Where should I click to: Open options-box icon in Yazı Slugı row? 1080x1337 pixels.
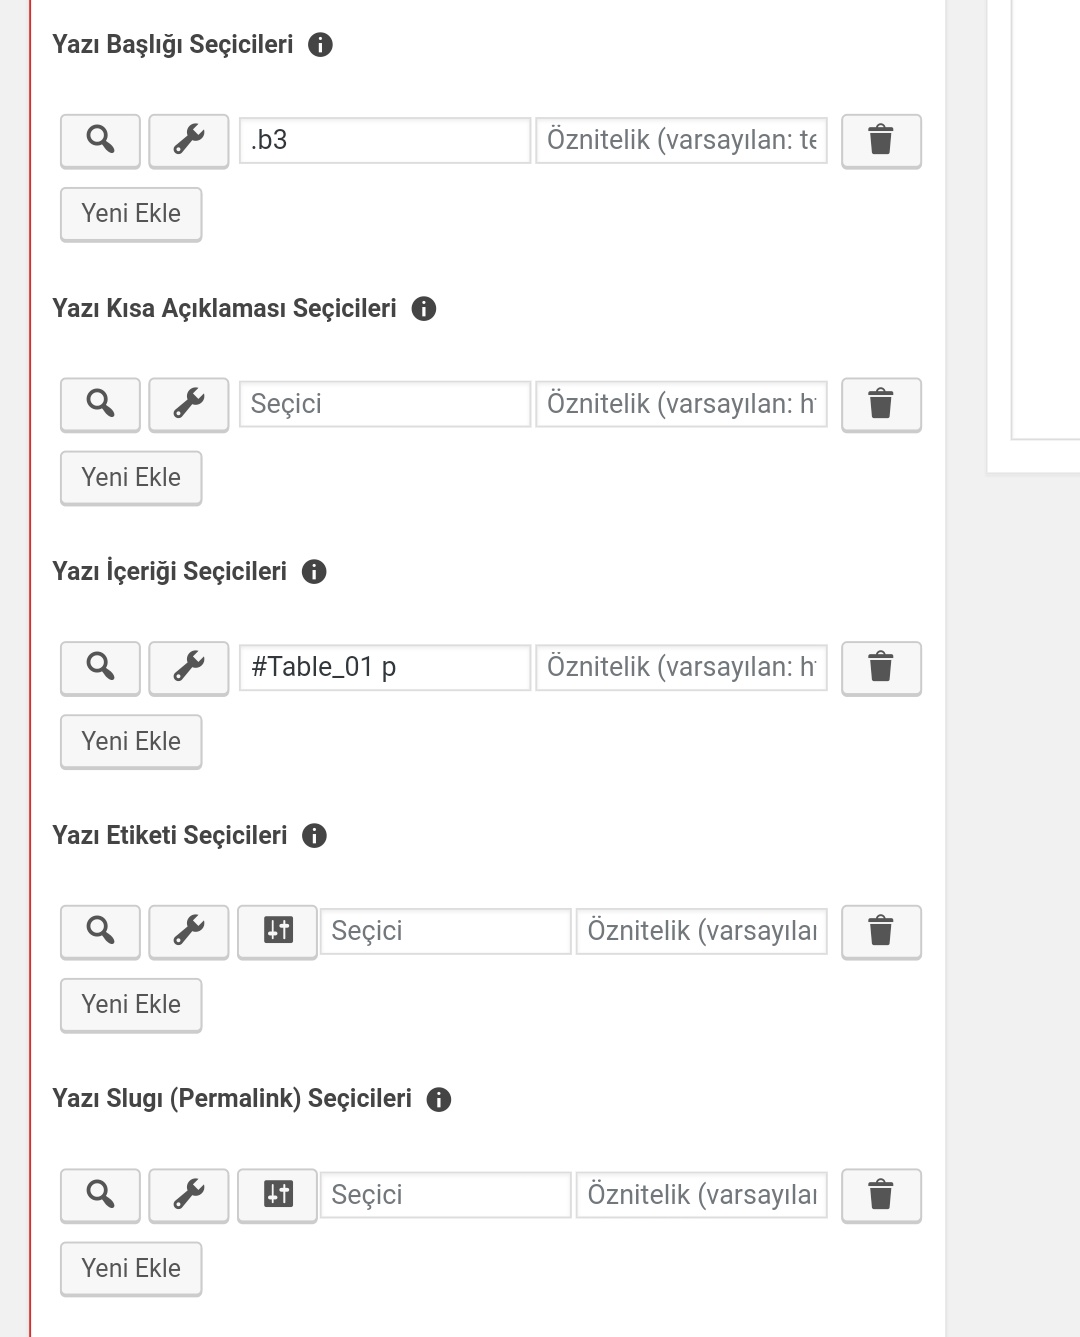point(278,1194)
